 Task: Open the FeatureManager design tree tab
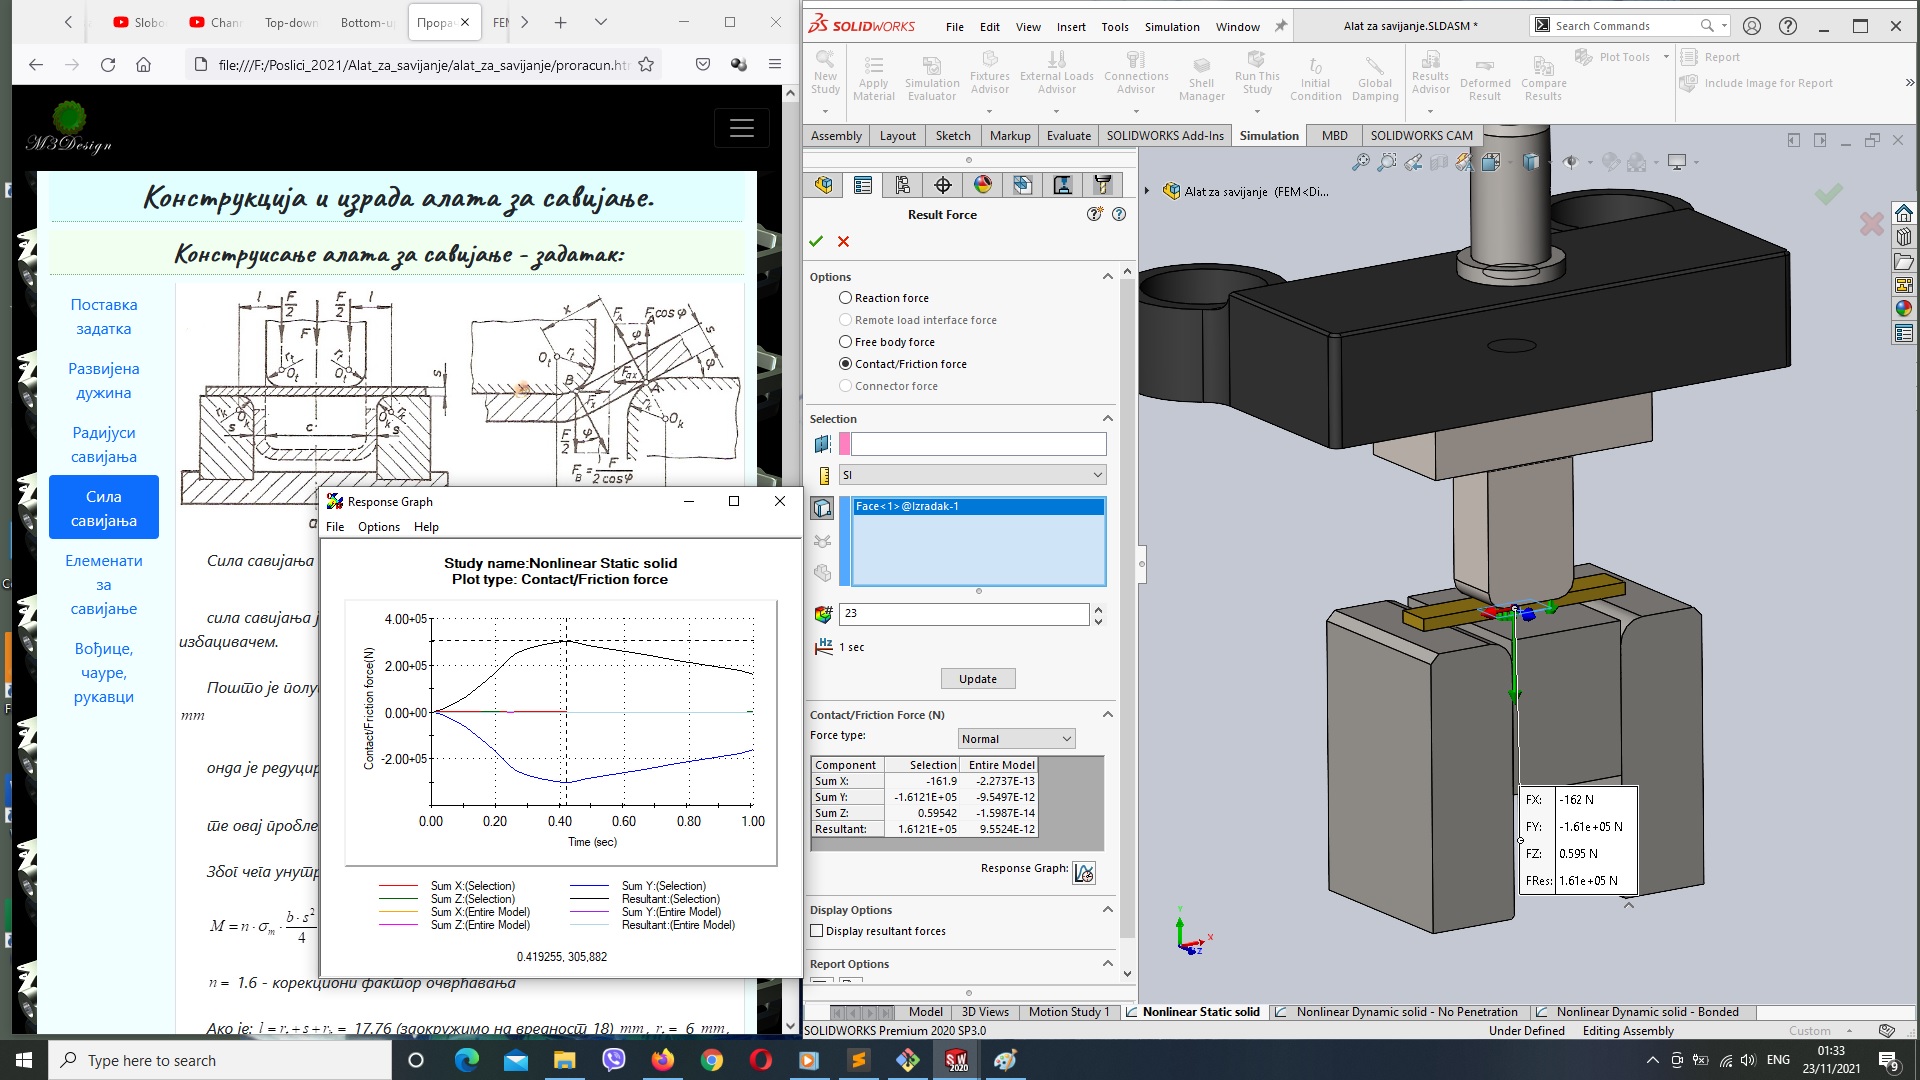(x=824, y=185)
